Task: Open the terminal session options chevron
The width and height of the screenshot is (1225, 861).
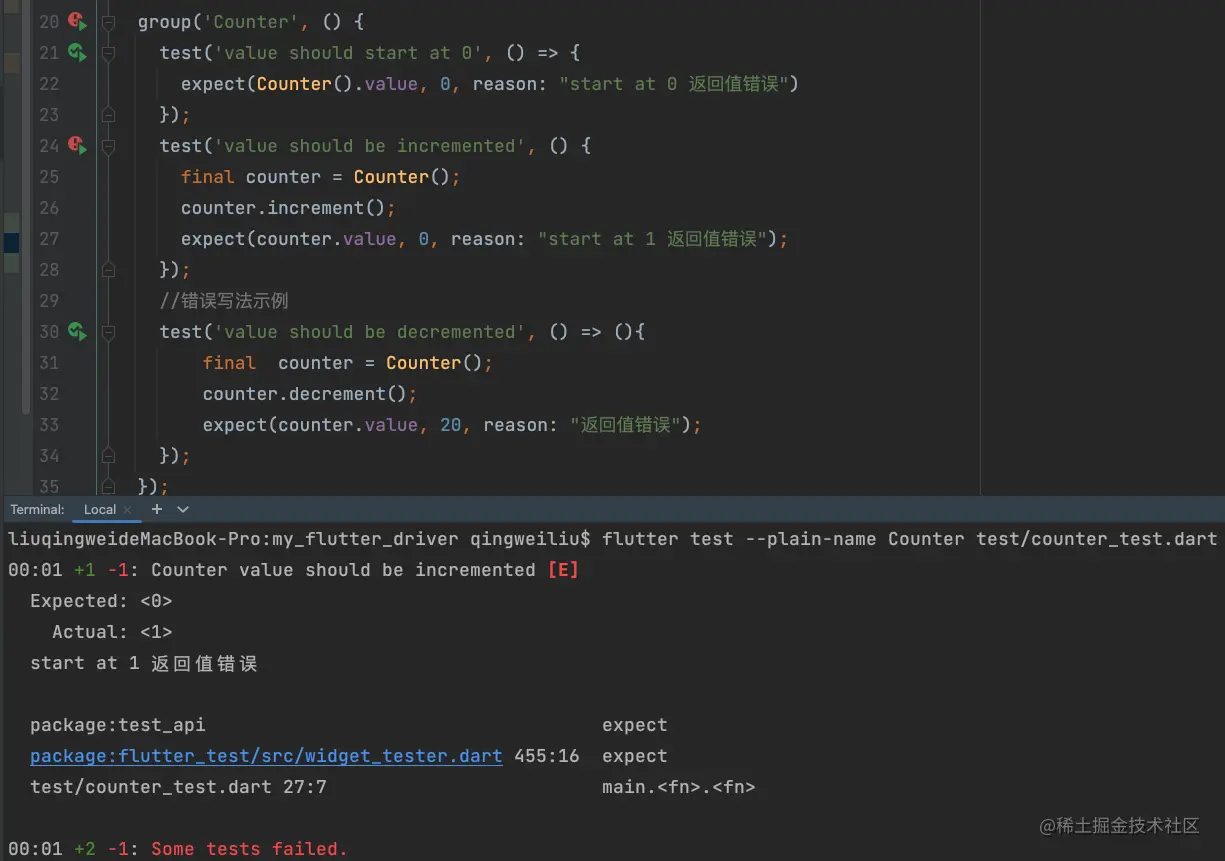Action: pyautogui.click(x=183, y=509)
